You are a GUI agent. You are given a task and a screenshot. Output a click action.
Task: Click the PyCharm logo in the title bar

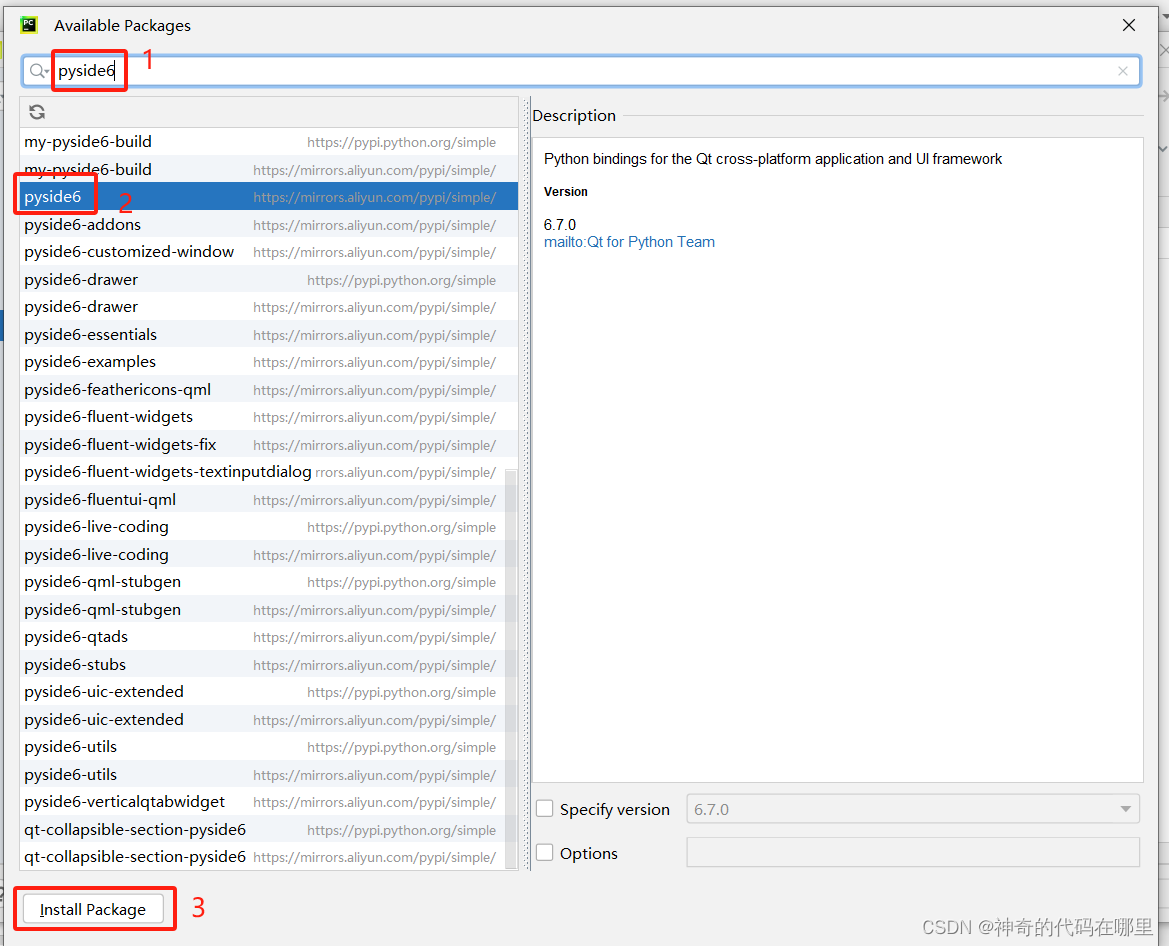[x=27, y=24]
